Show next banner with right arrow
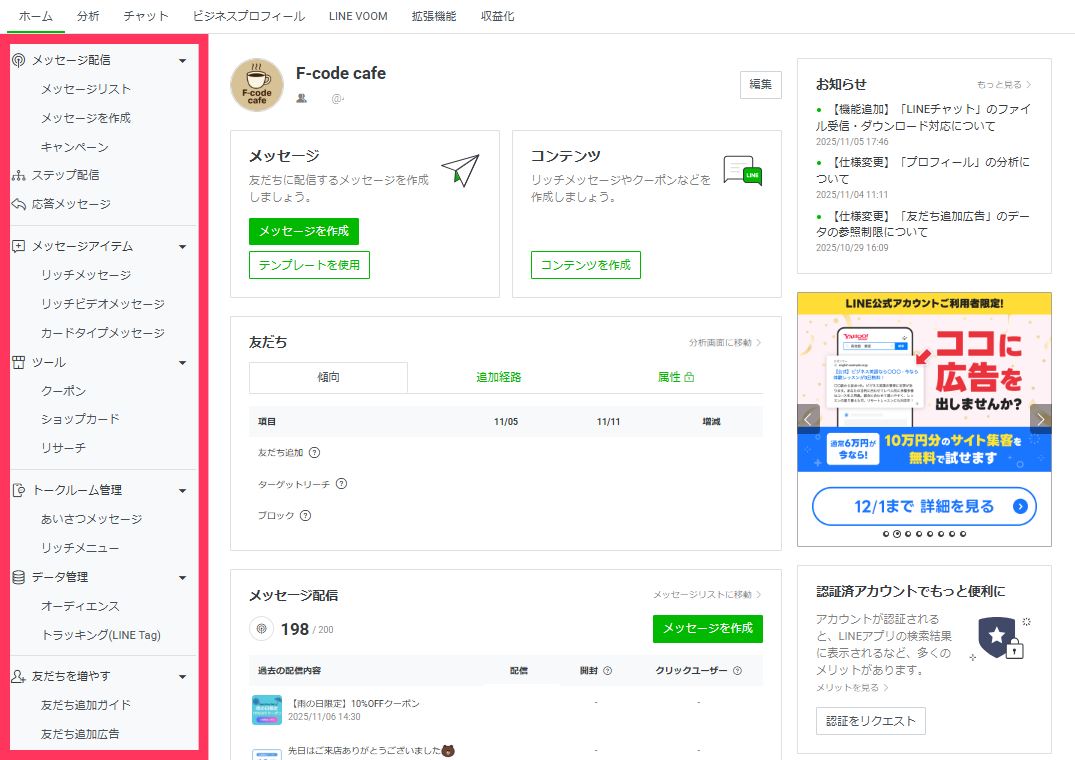The image size is (1075, 760). click(x=1040, y=419)
